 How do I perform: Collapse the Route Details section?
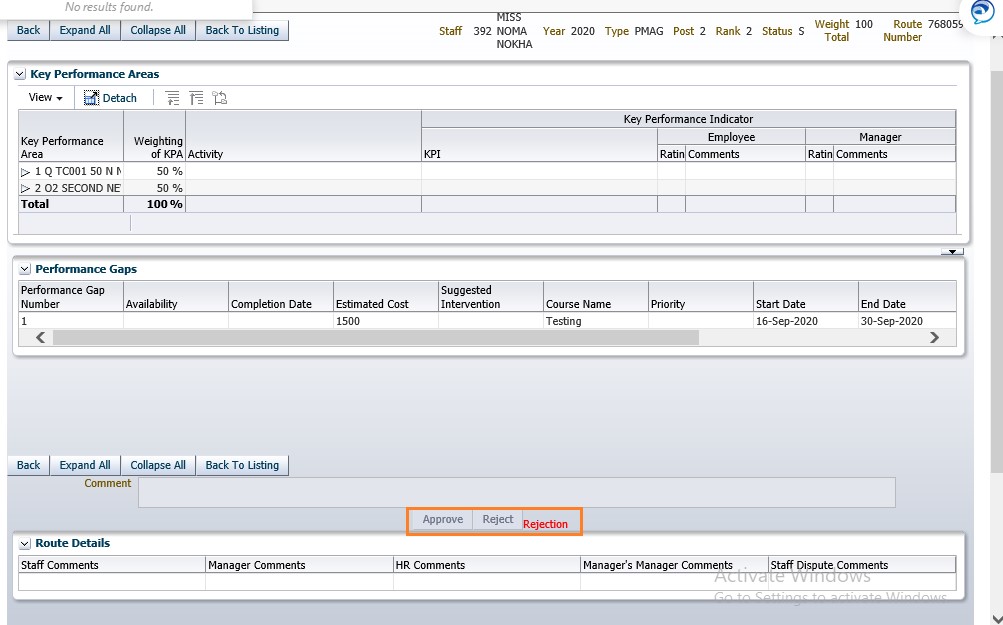coord(24,543)
